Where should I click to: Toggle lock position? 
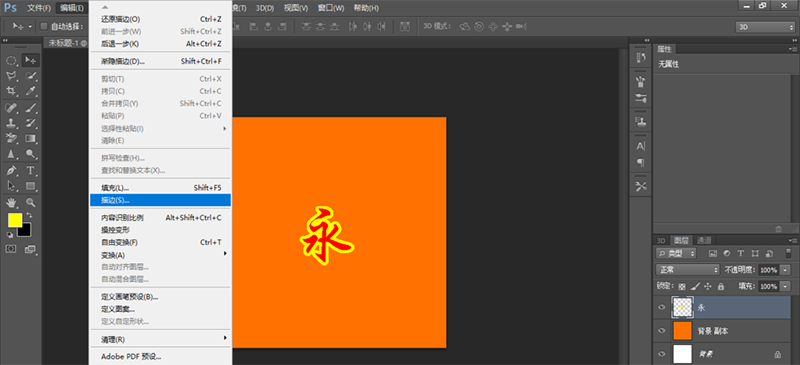[x=708, y=286]
